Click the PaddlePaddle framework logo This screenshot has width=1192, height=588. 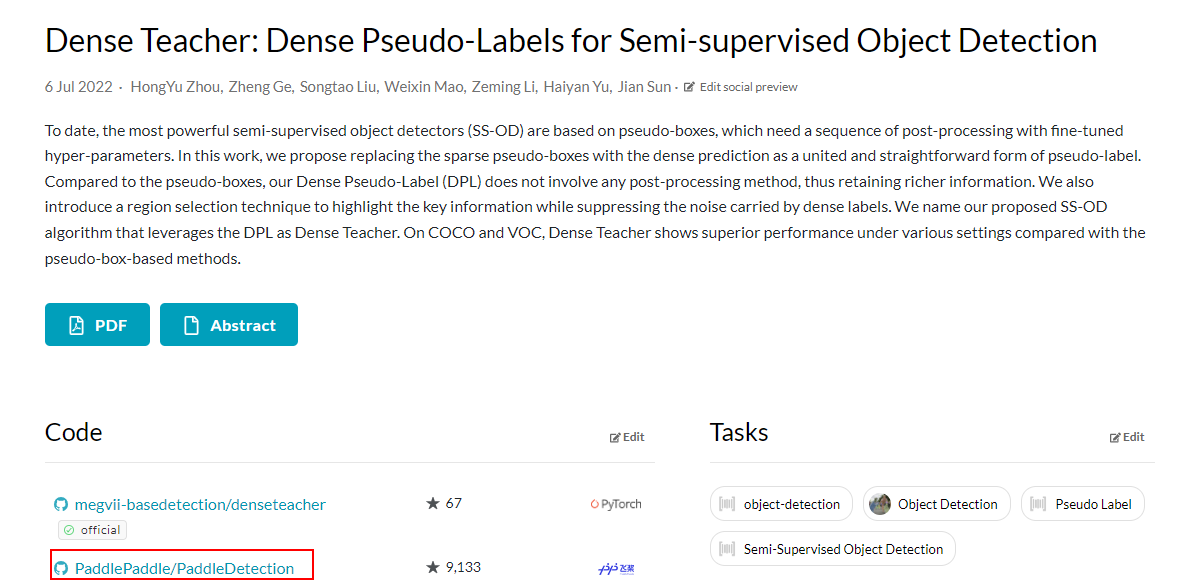[x=616, y=568]
